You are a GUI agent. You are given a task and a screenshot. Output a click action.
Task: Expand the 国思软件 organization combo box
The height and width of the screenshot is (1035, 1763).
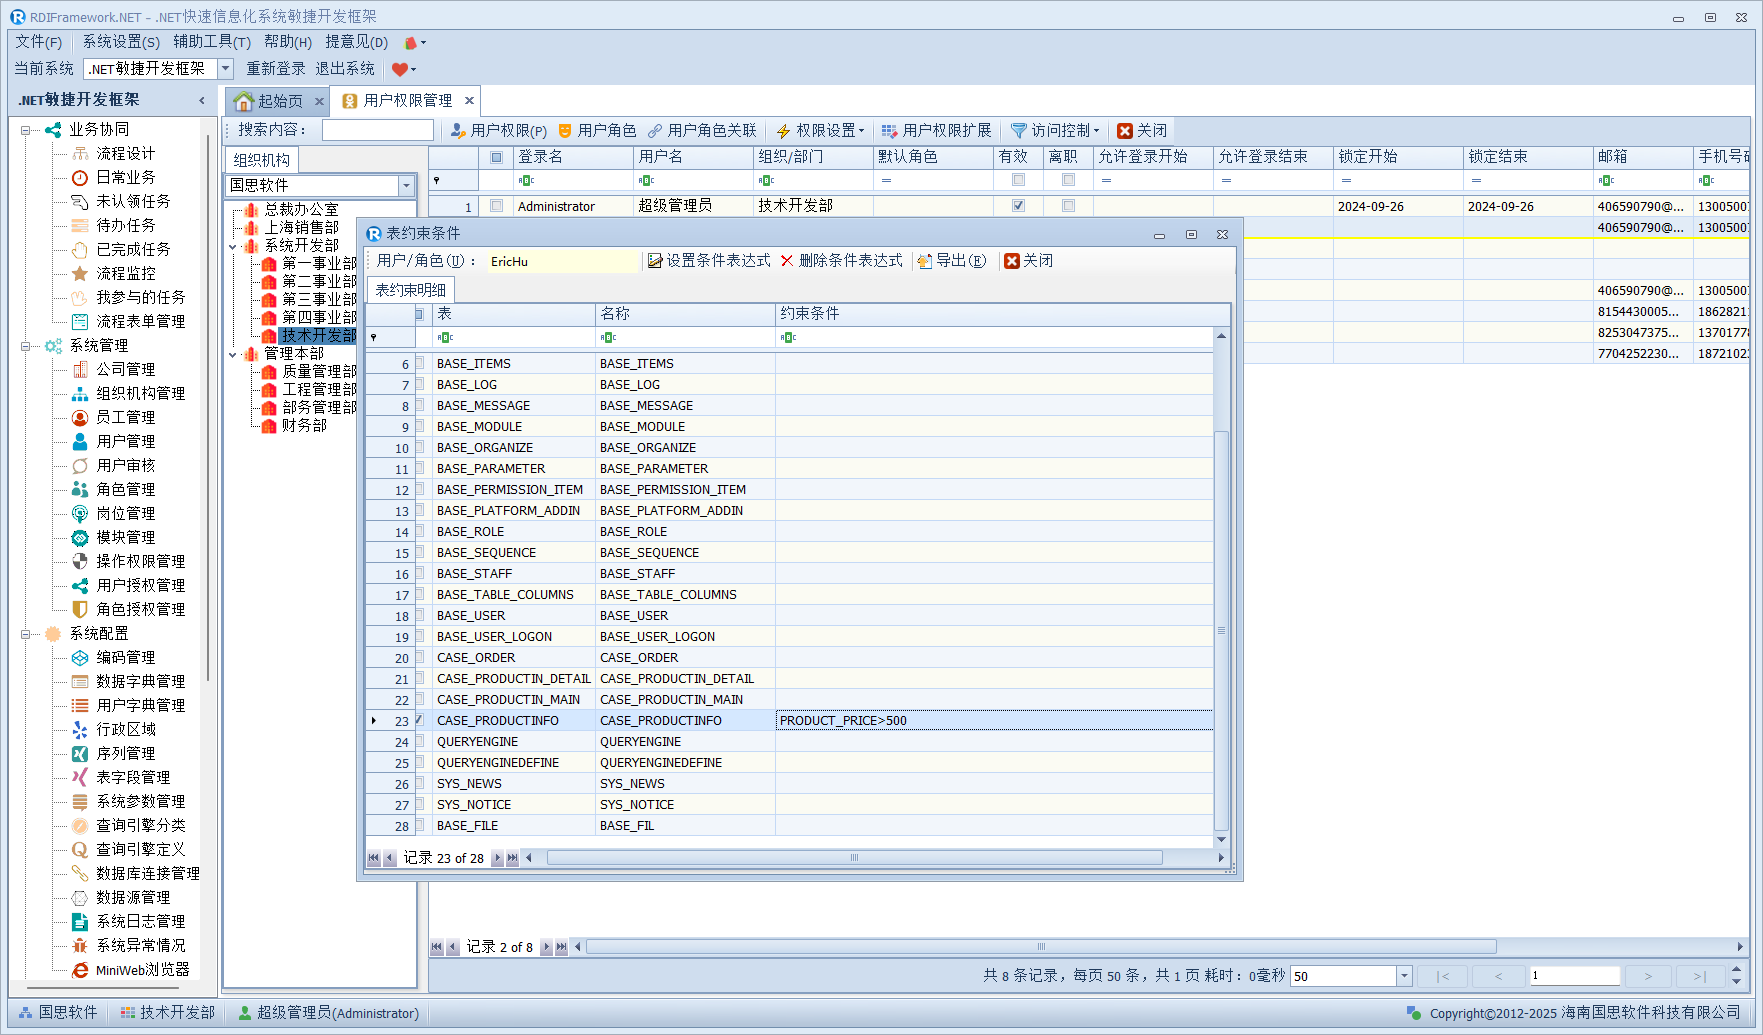click(406, 186)
